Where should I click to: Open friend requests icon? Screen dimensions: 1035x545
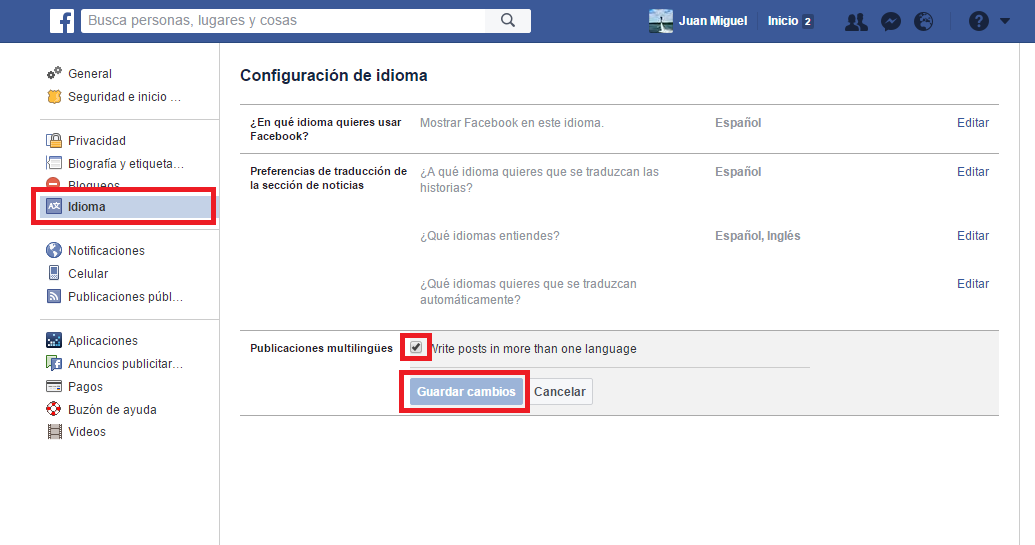[856, 22]
